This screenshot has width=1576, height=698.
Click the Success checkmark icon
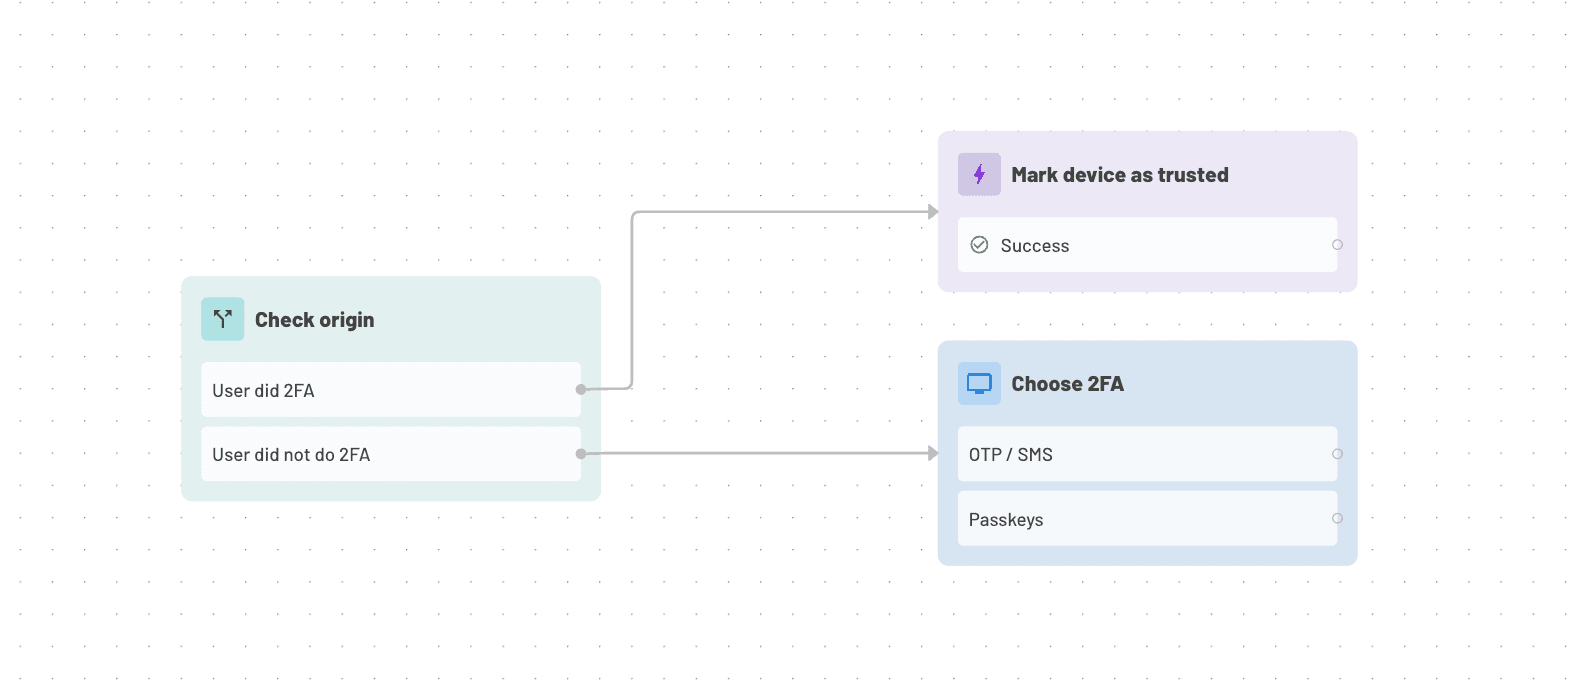tap(980, 245)
